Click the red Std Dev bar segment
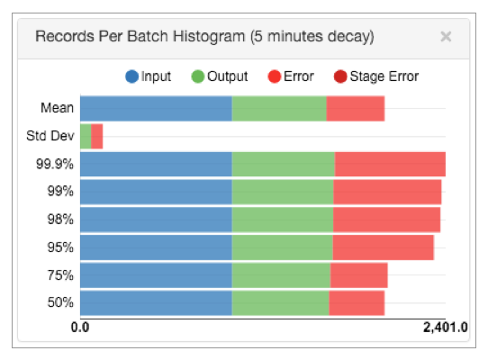Viewport: 488px width, 360px height. [x=97, y=136]
